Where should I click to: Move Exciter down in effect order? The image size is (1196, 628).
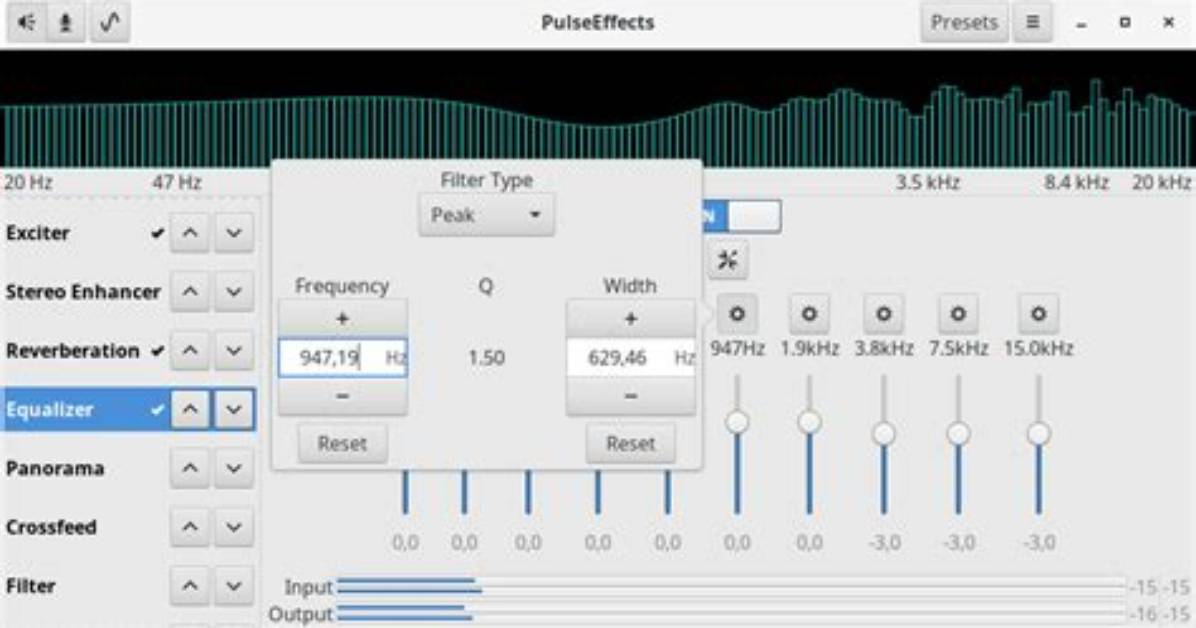[233, 233]
